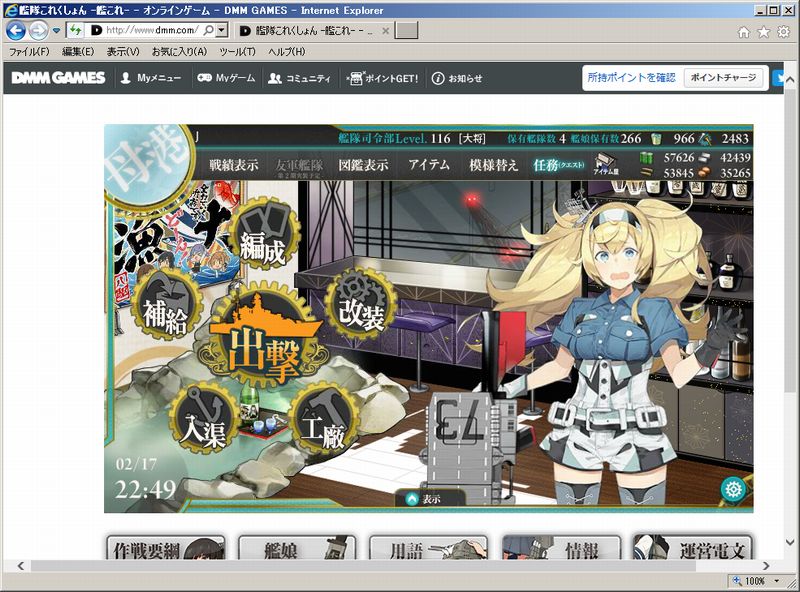The height and width of the screenshot is (592, 800).
Task: Click the browser Back arrow button
Action: [16, 31]
